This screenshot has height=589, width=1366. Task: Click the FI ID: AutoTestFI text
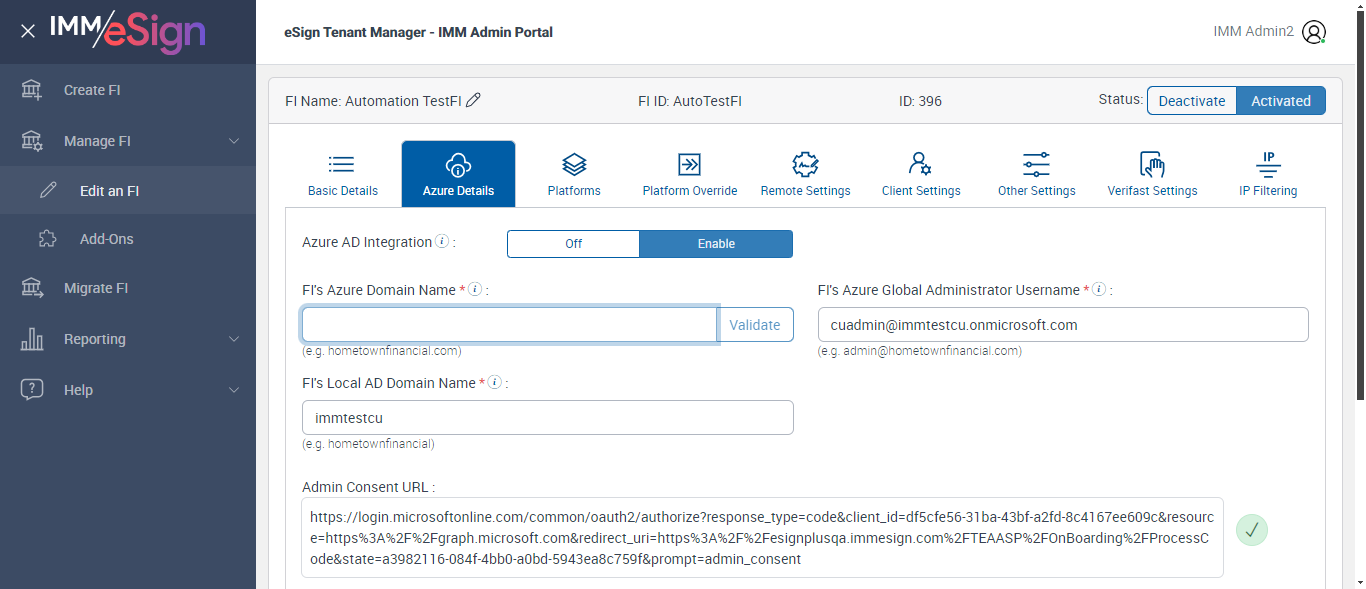[x=690, y=101]
